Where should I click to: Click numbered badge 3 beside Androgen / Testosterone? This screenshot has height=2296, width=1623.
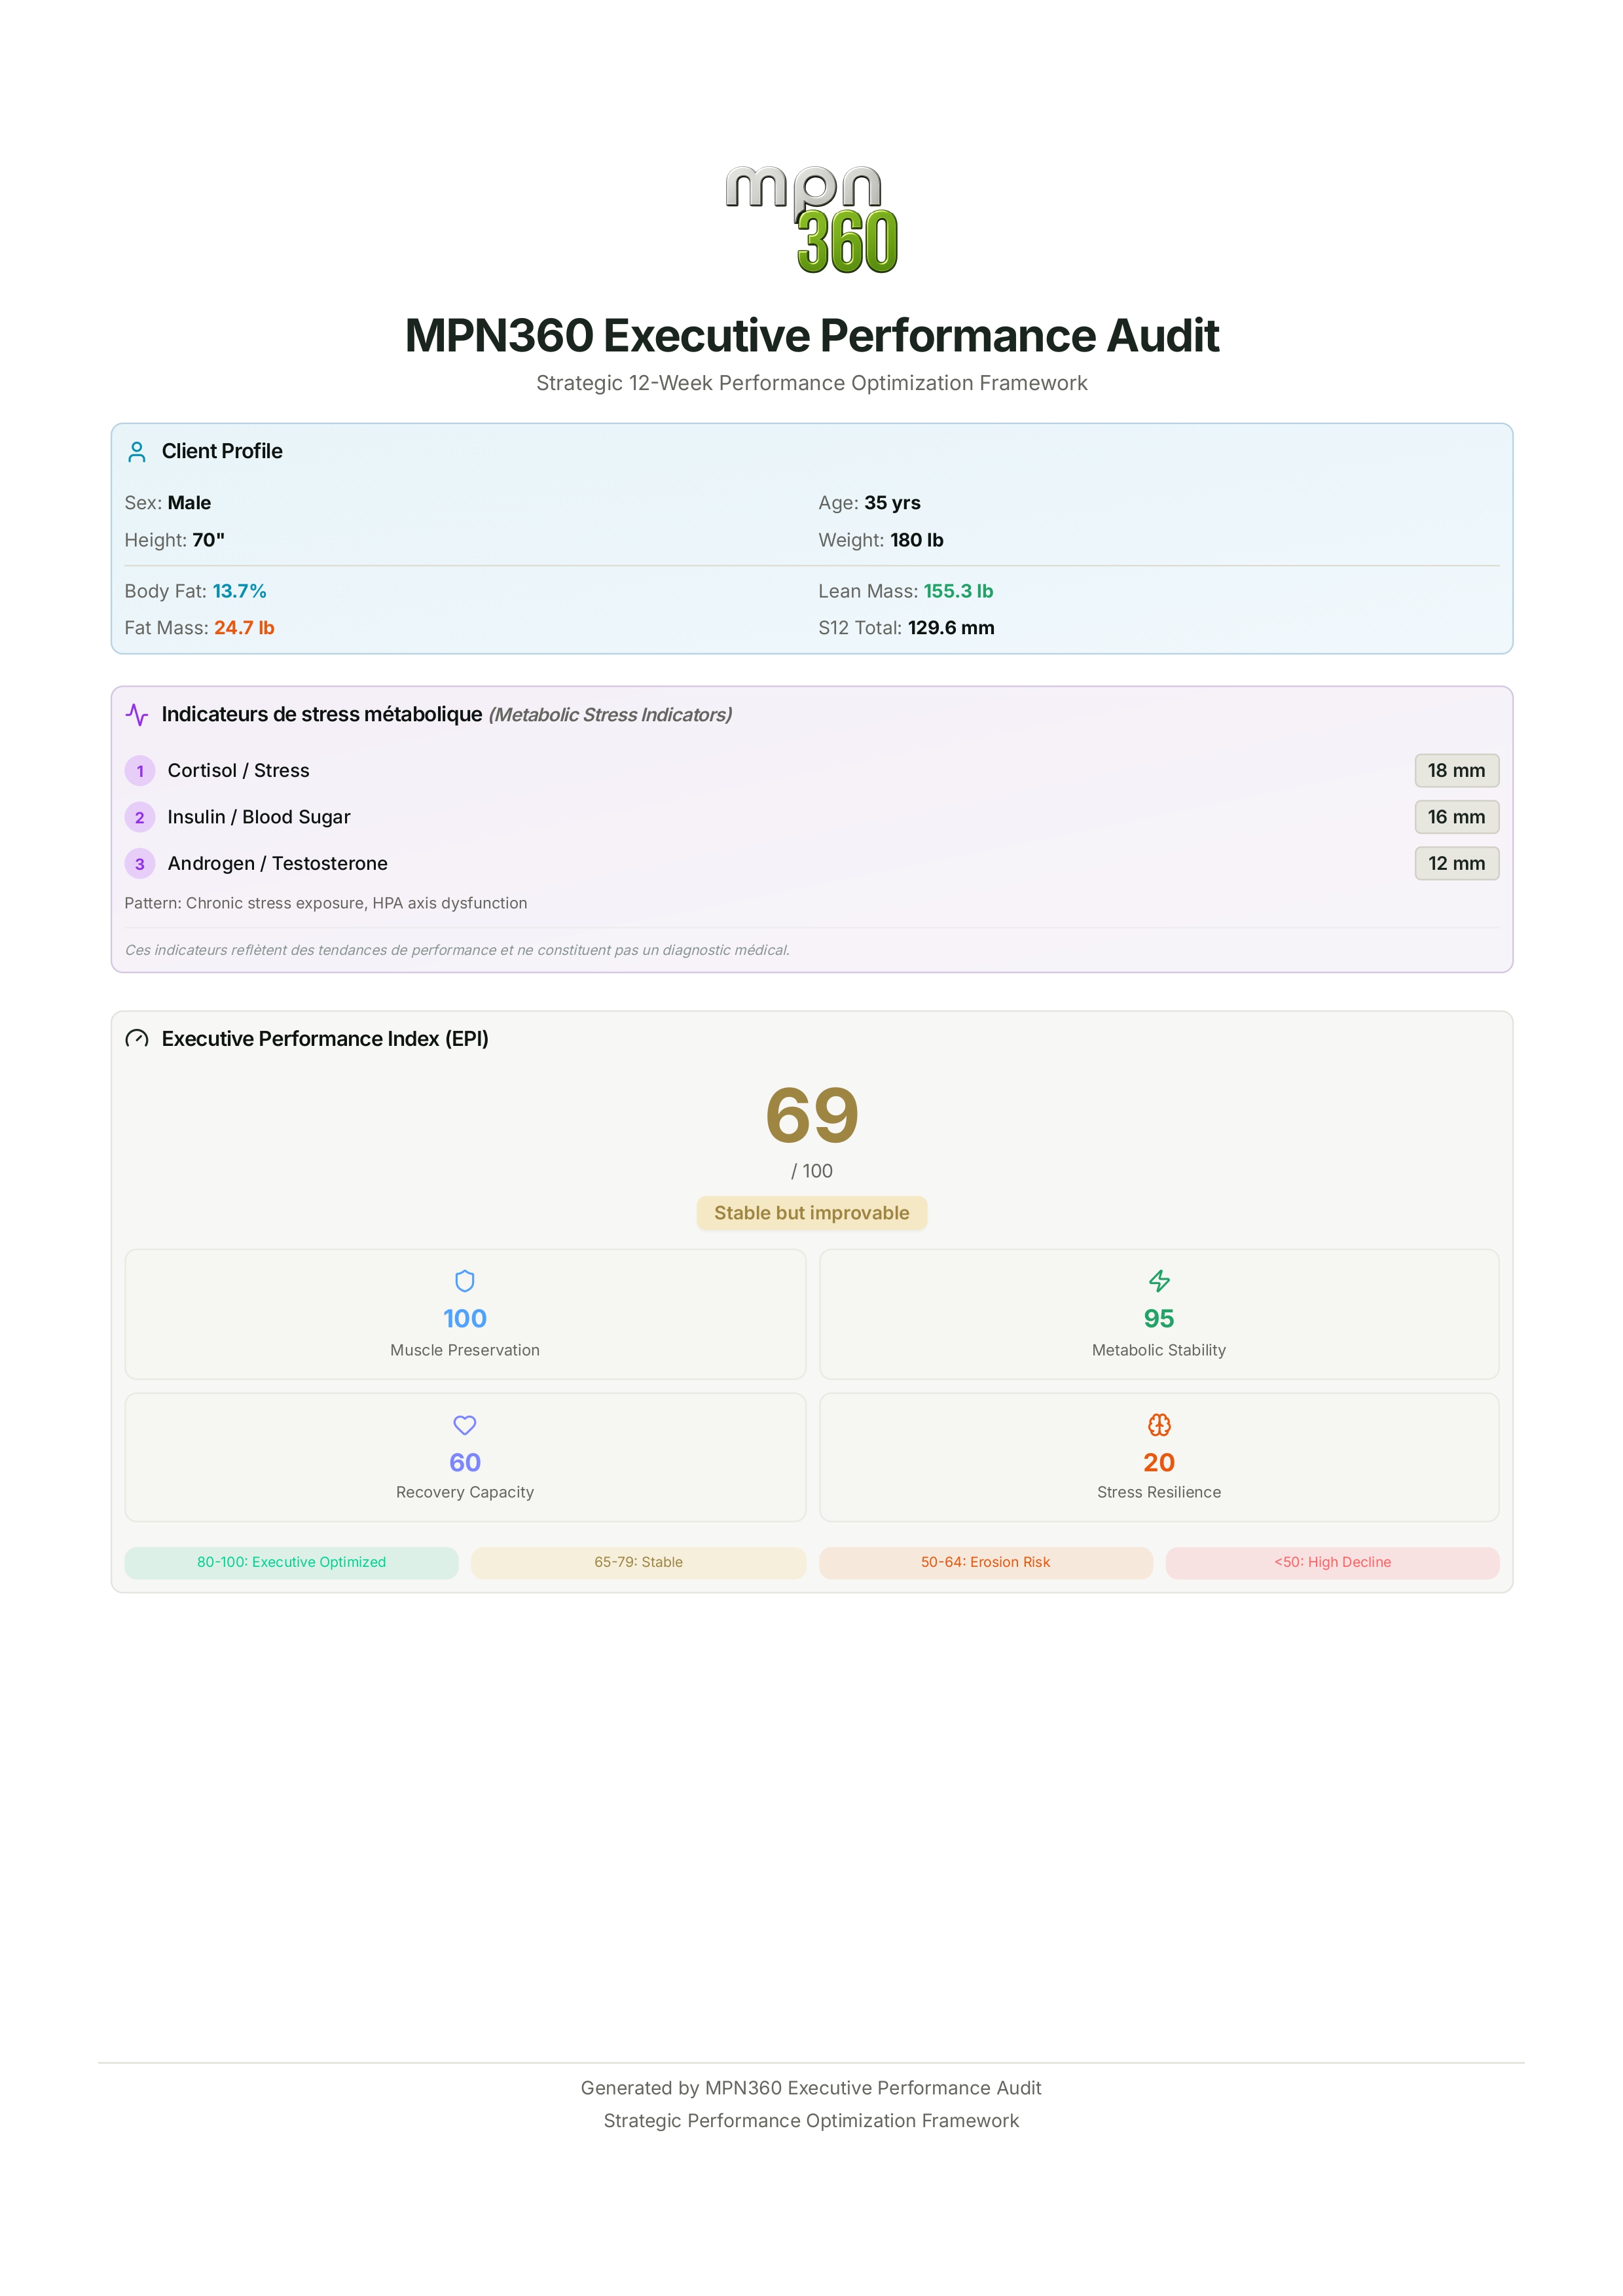tap(140, 863)
